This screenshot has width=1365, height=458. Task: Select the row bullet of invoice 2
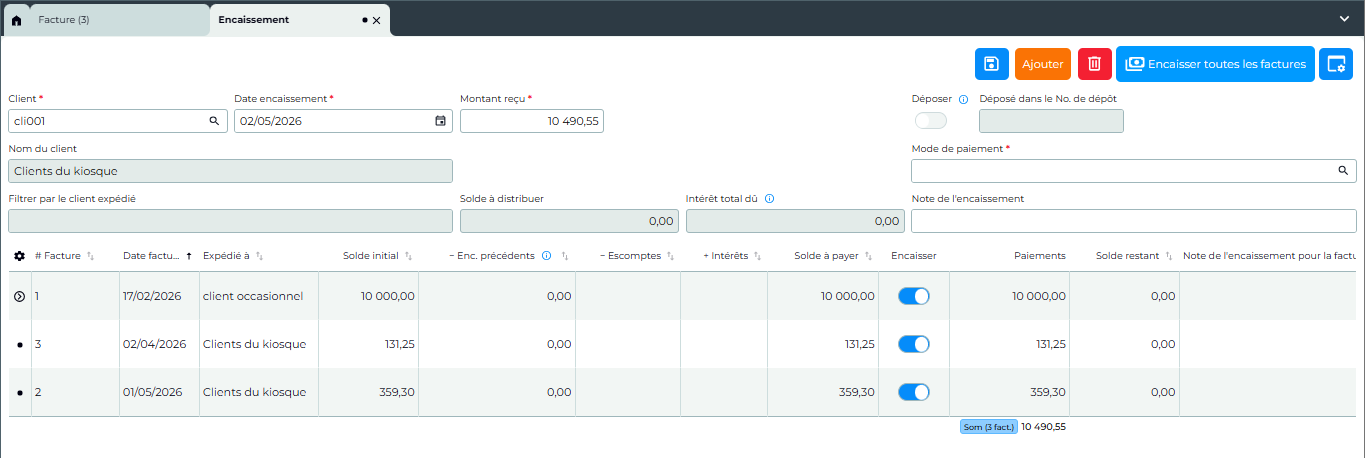click(19, 392)
